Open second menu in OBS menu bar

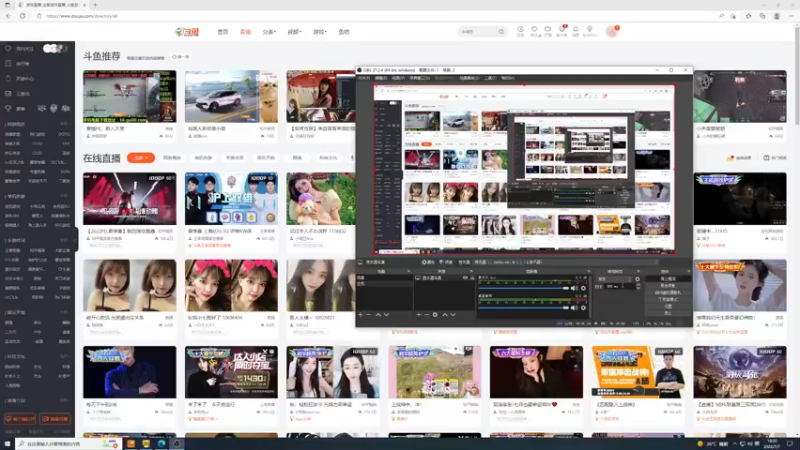click(381, 78)
